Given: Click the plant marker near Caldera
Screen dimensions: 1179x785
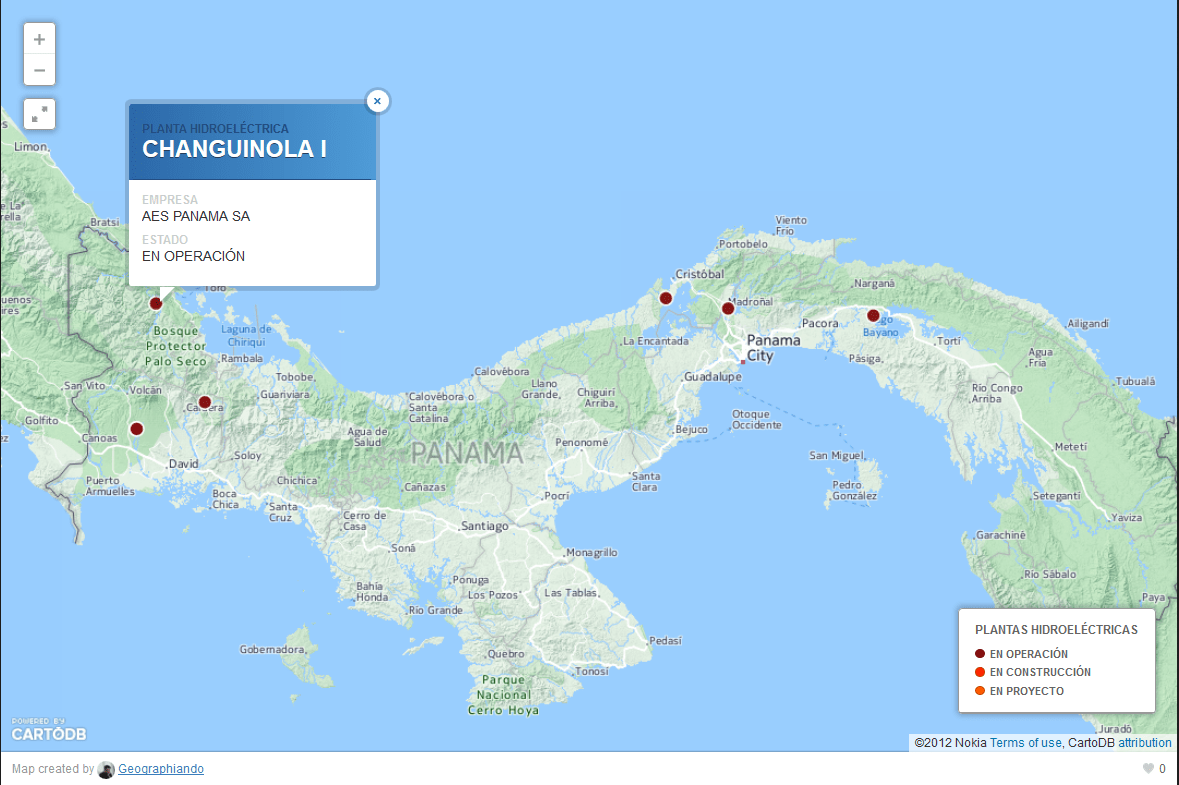Looking at the screenshot, I should pos(205,402).
